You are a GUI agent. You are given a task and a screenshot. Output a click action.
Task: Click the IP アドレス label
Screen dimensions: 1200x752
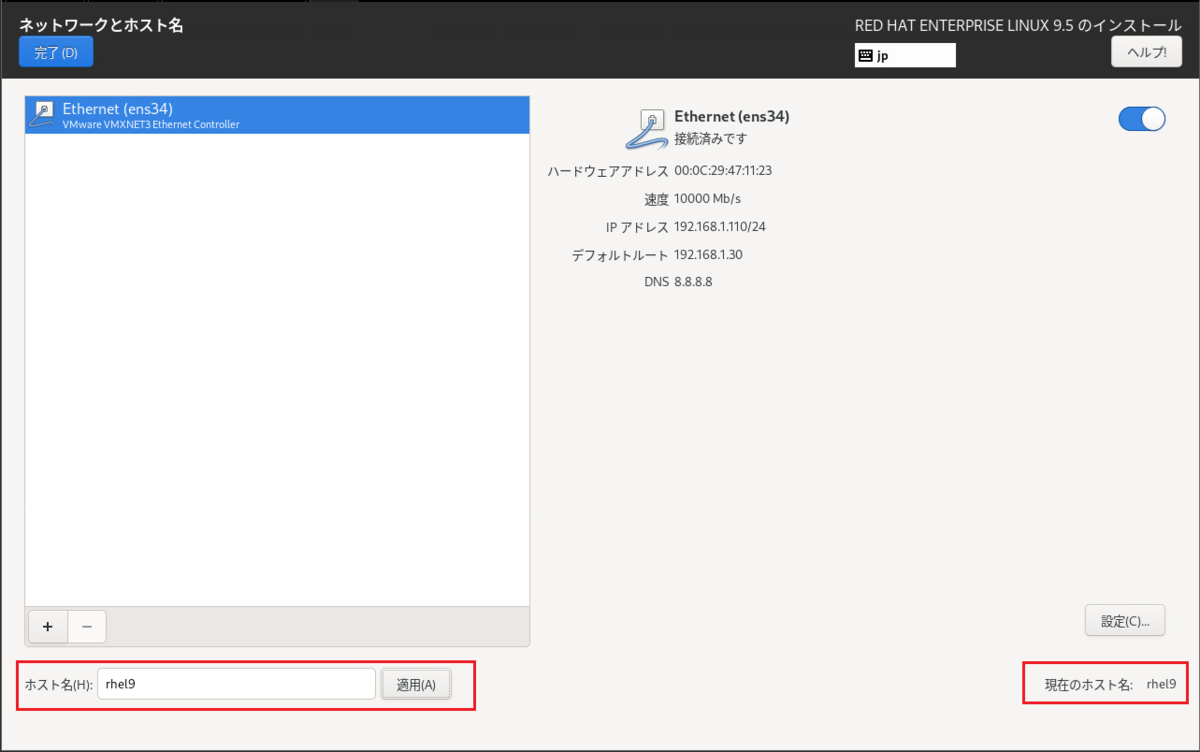click(637, 227)
